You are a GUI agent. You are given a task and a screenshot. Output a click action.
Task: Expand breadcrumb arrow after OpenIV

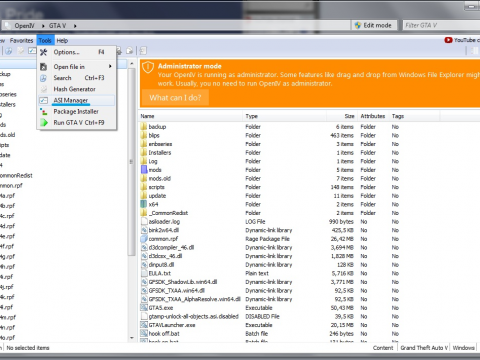point(43,26)
